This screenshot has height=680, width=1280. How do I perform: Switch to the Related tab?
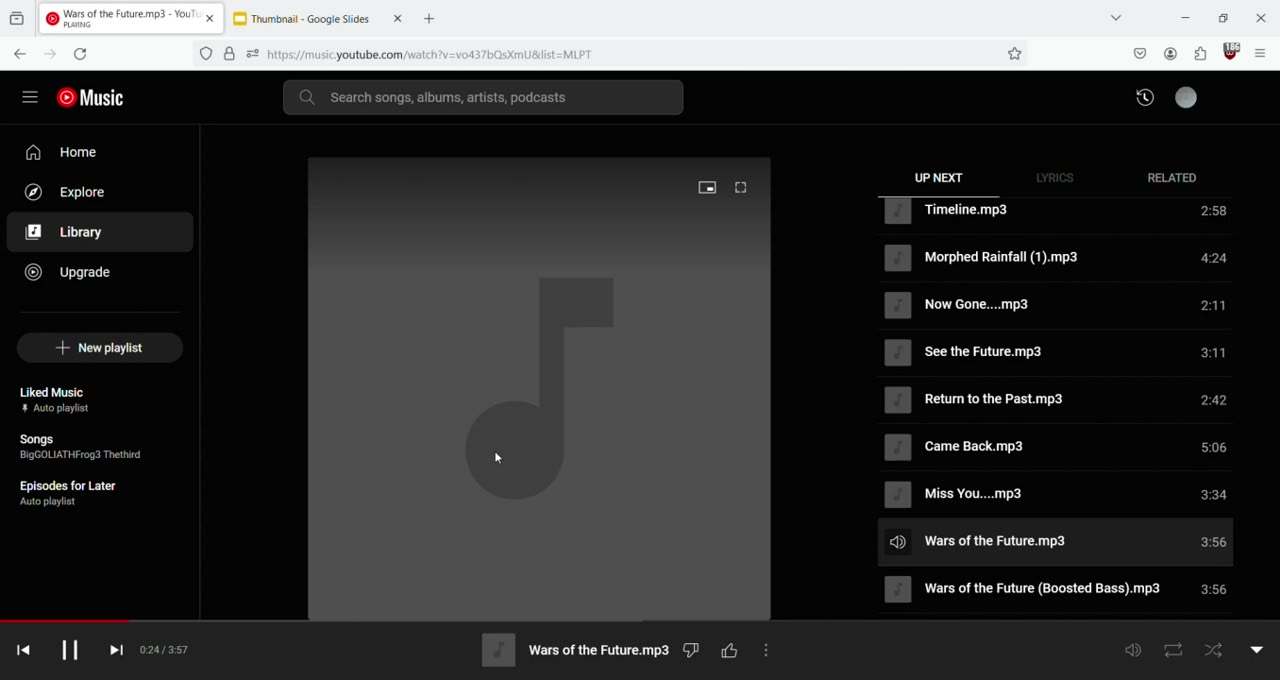coord(1172,179)
